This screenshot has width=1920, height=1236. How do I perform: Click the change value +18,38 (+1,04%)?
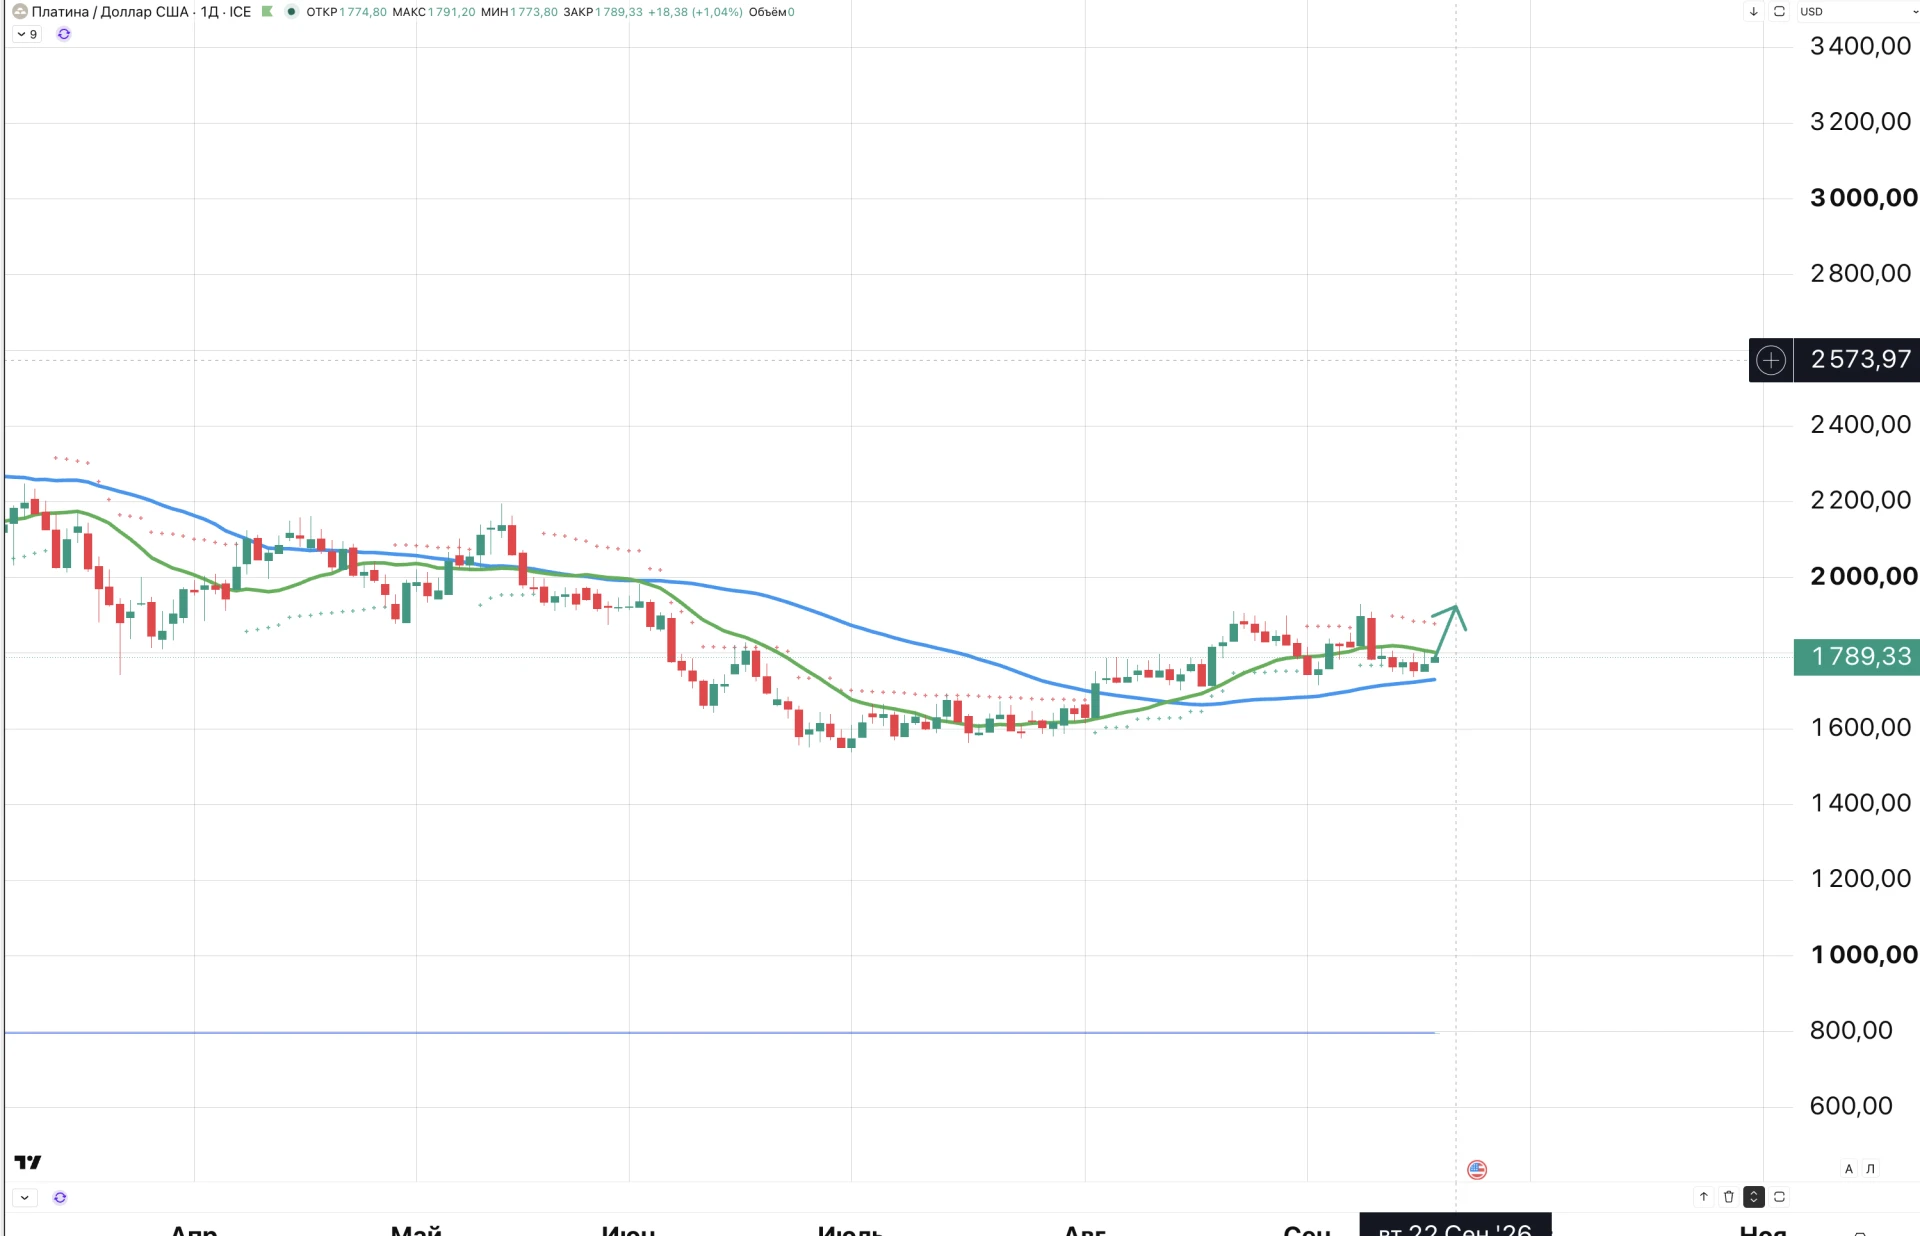point(695,12)
